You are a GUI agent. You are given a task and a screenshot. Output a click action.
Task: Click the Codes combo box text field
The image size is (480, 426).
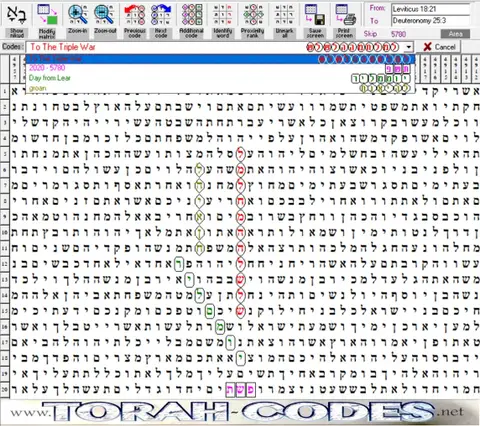(216, 47)
